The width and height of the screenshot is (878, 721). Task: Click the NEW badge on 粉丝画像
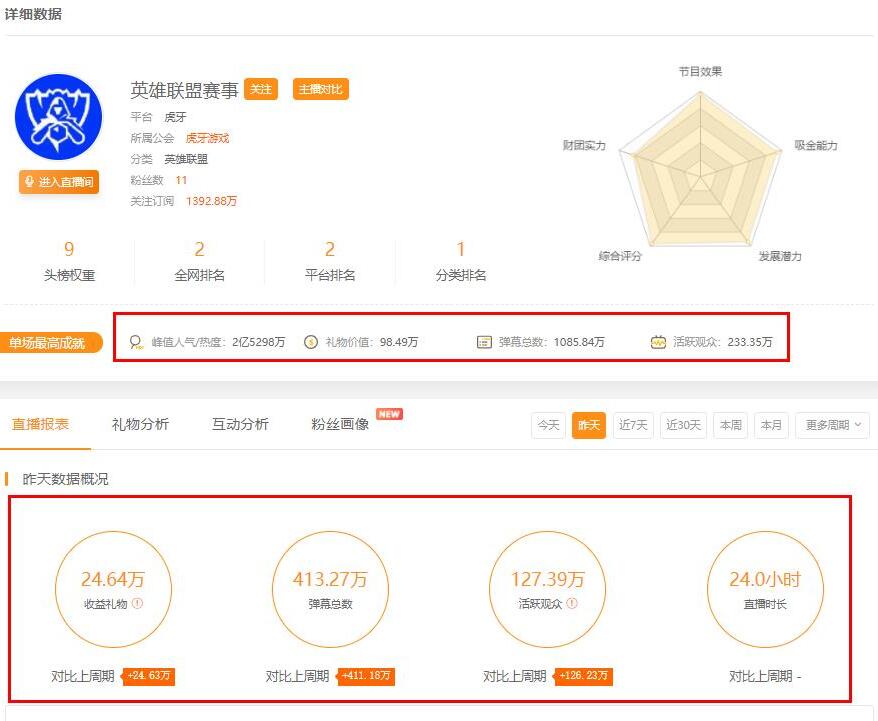point(389,414)
